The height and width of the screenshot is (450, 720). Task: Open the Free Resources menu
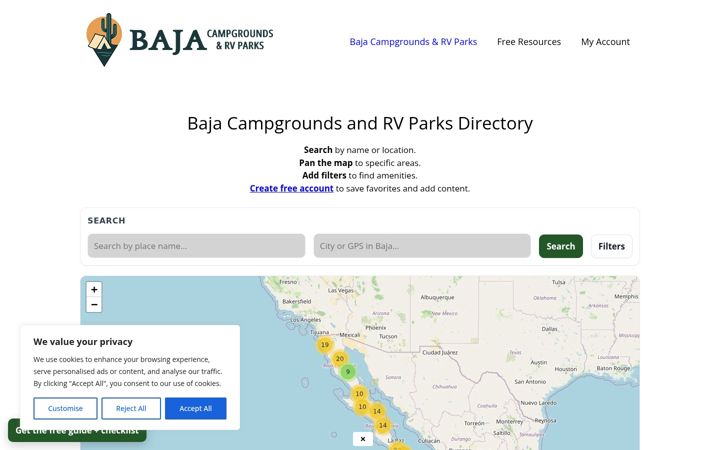(x=529, y=42)
